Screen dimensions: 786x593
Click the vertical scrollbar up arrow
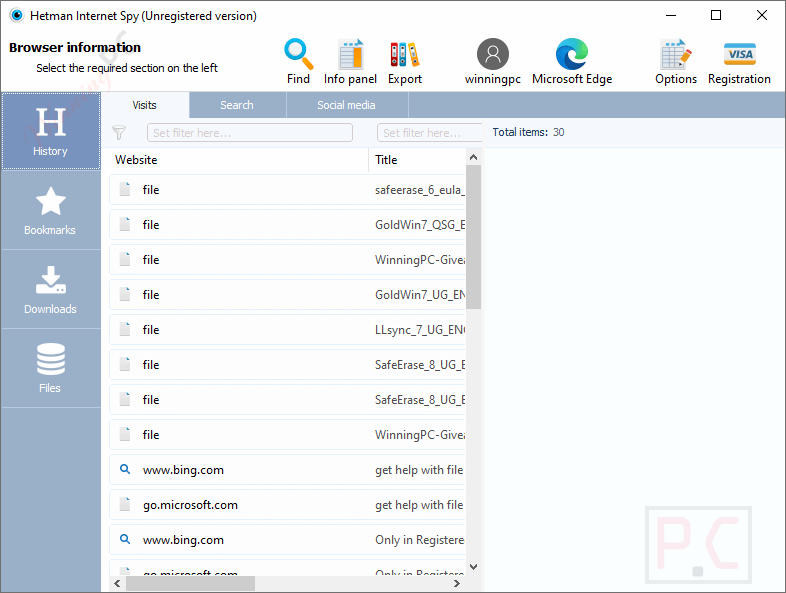coord(473,157)
